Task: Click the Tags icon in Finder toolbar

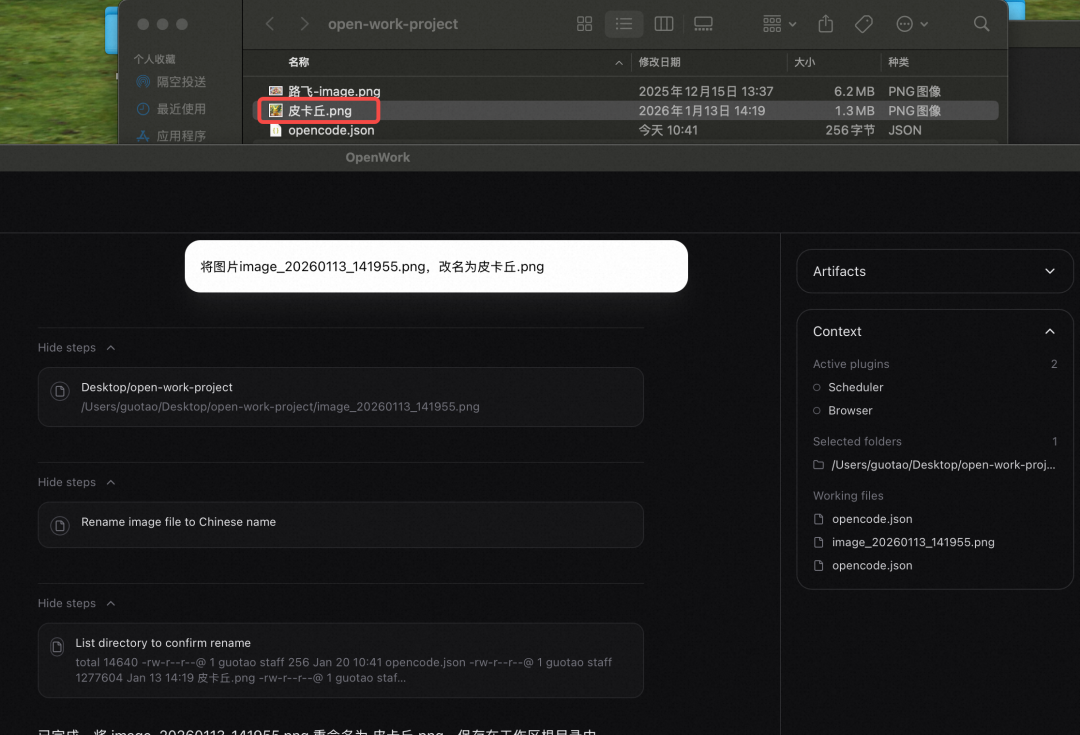Action: (864, 23)
